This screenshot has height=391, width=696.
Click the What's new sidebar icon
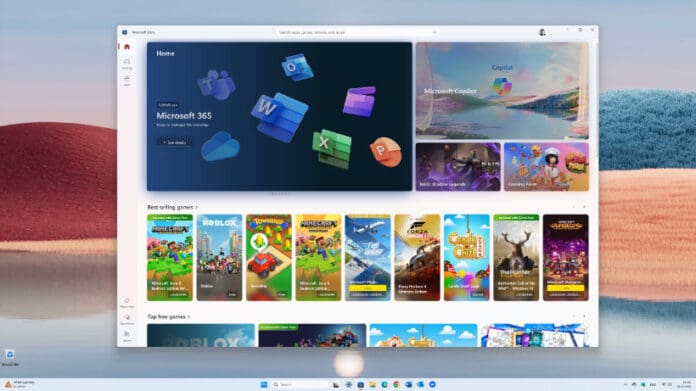pyautogui.click(x=127, y=302)
